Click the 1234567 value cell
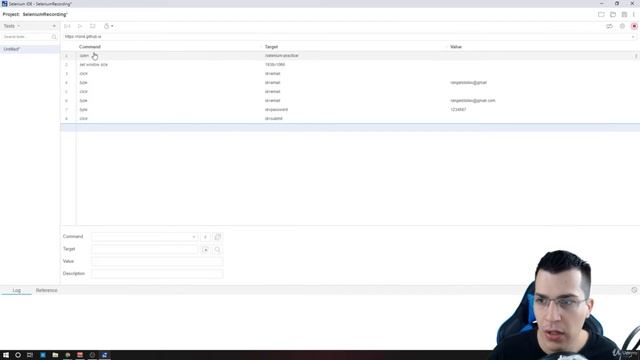The height and width of the screenshot is (360, 640). pyautogui.click(x=458, y=109)
